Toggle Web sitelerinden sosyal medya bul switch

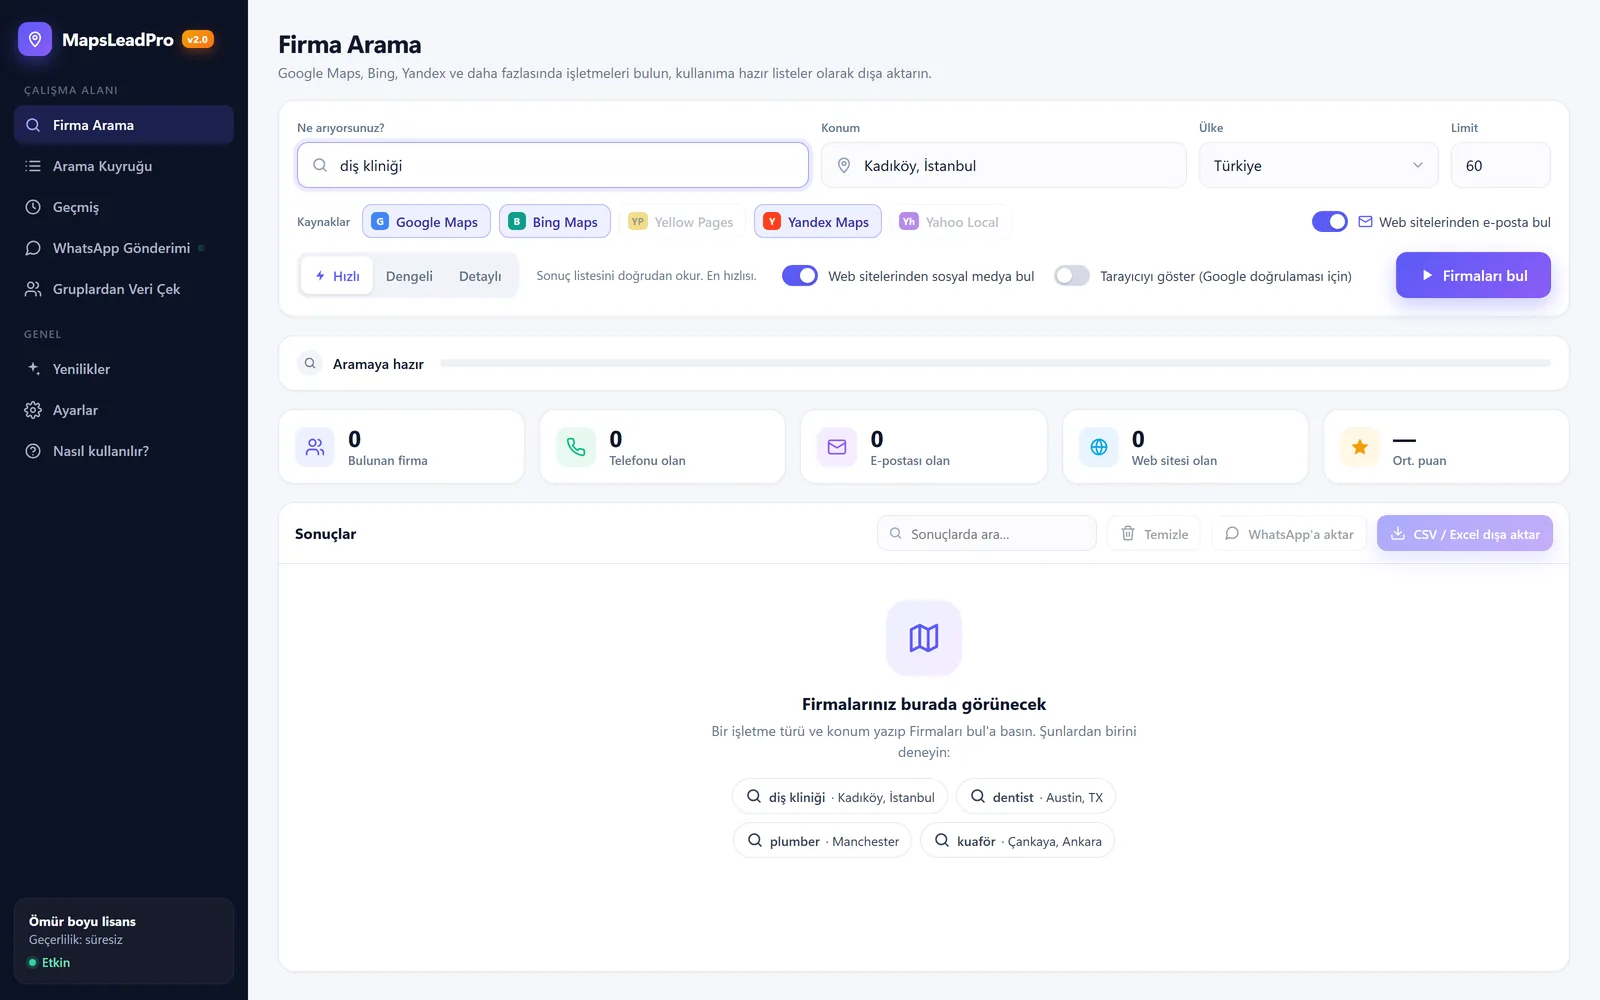(x=800, y=275)
